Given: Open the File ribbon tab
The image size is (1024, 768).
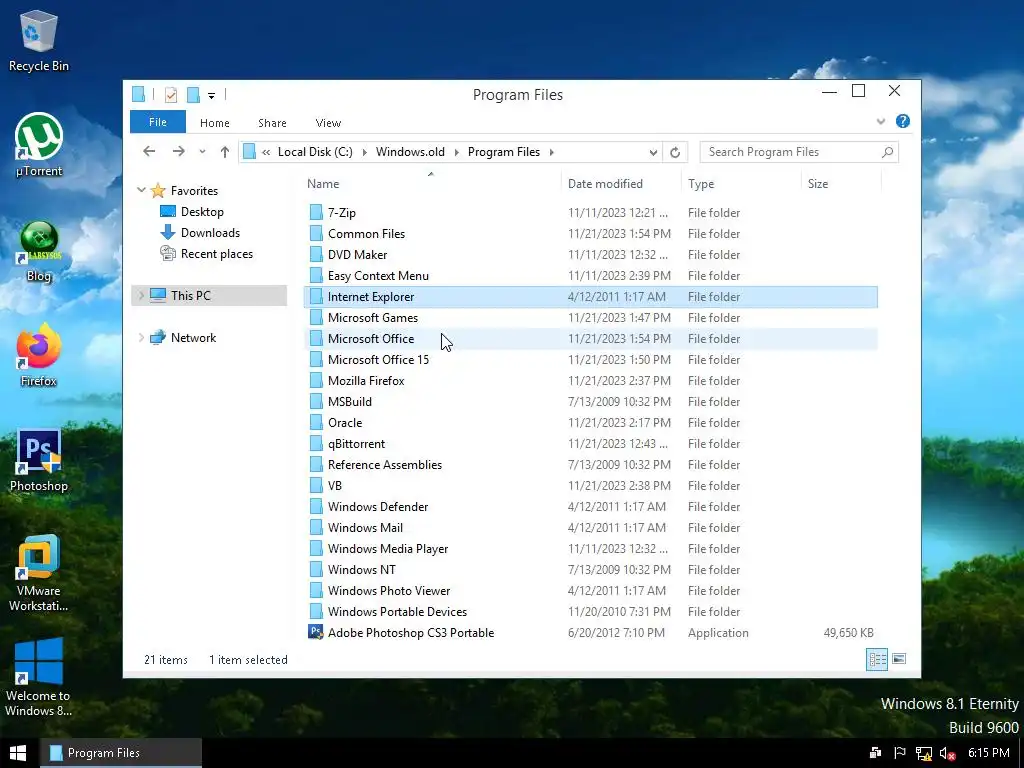Looking at the screenshot, I should click(x=157, y=122).
